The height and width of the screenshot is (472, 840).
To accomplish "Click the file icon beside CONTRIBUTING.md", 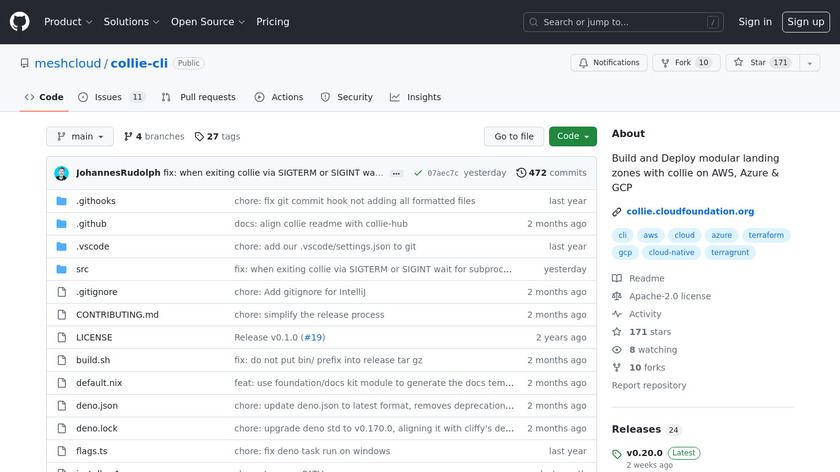I will click(62, 315).
